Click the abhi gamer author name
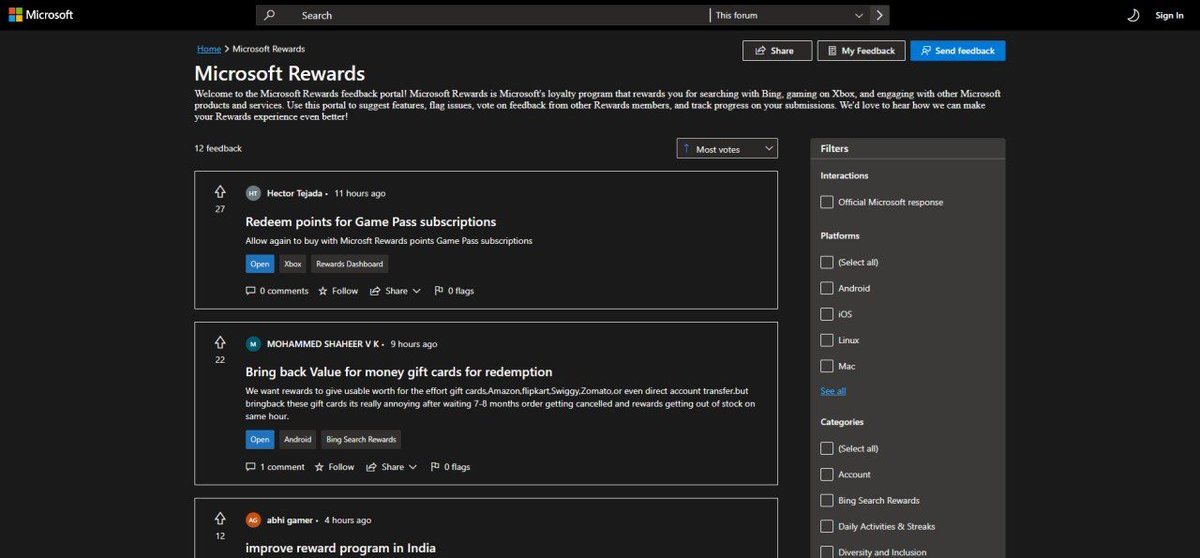This screenshot has height=558, width=1200. [290, 520]
